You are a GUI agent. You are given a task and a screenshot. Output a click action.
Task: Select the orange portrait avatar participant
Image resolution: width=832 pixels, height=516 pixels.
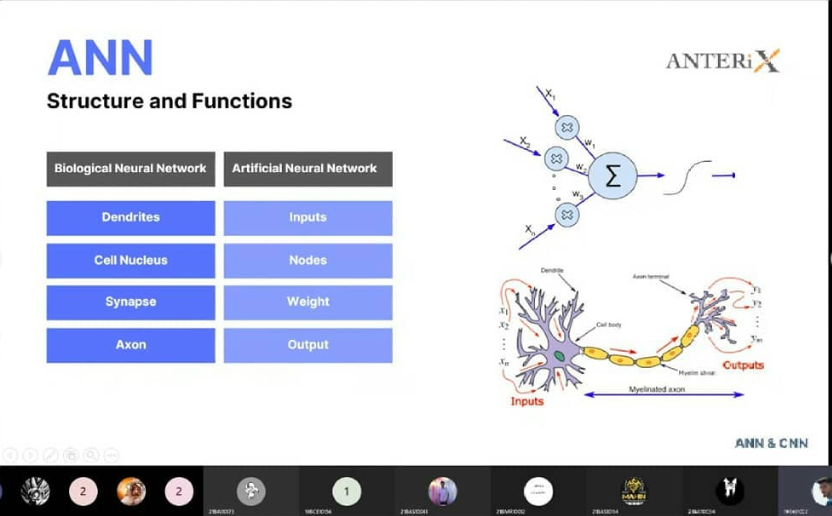(x=131, y=491)
